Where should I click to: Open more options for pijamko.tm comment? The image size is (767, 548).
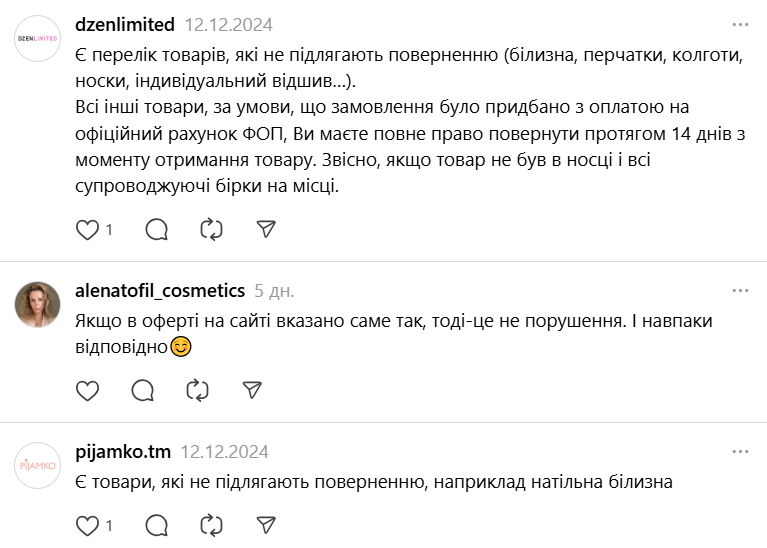(x=740, y=451)
